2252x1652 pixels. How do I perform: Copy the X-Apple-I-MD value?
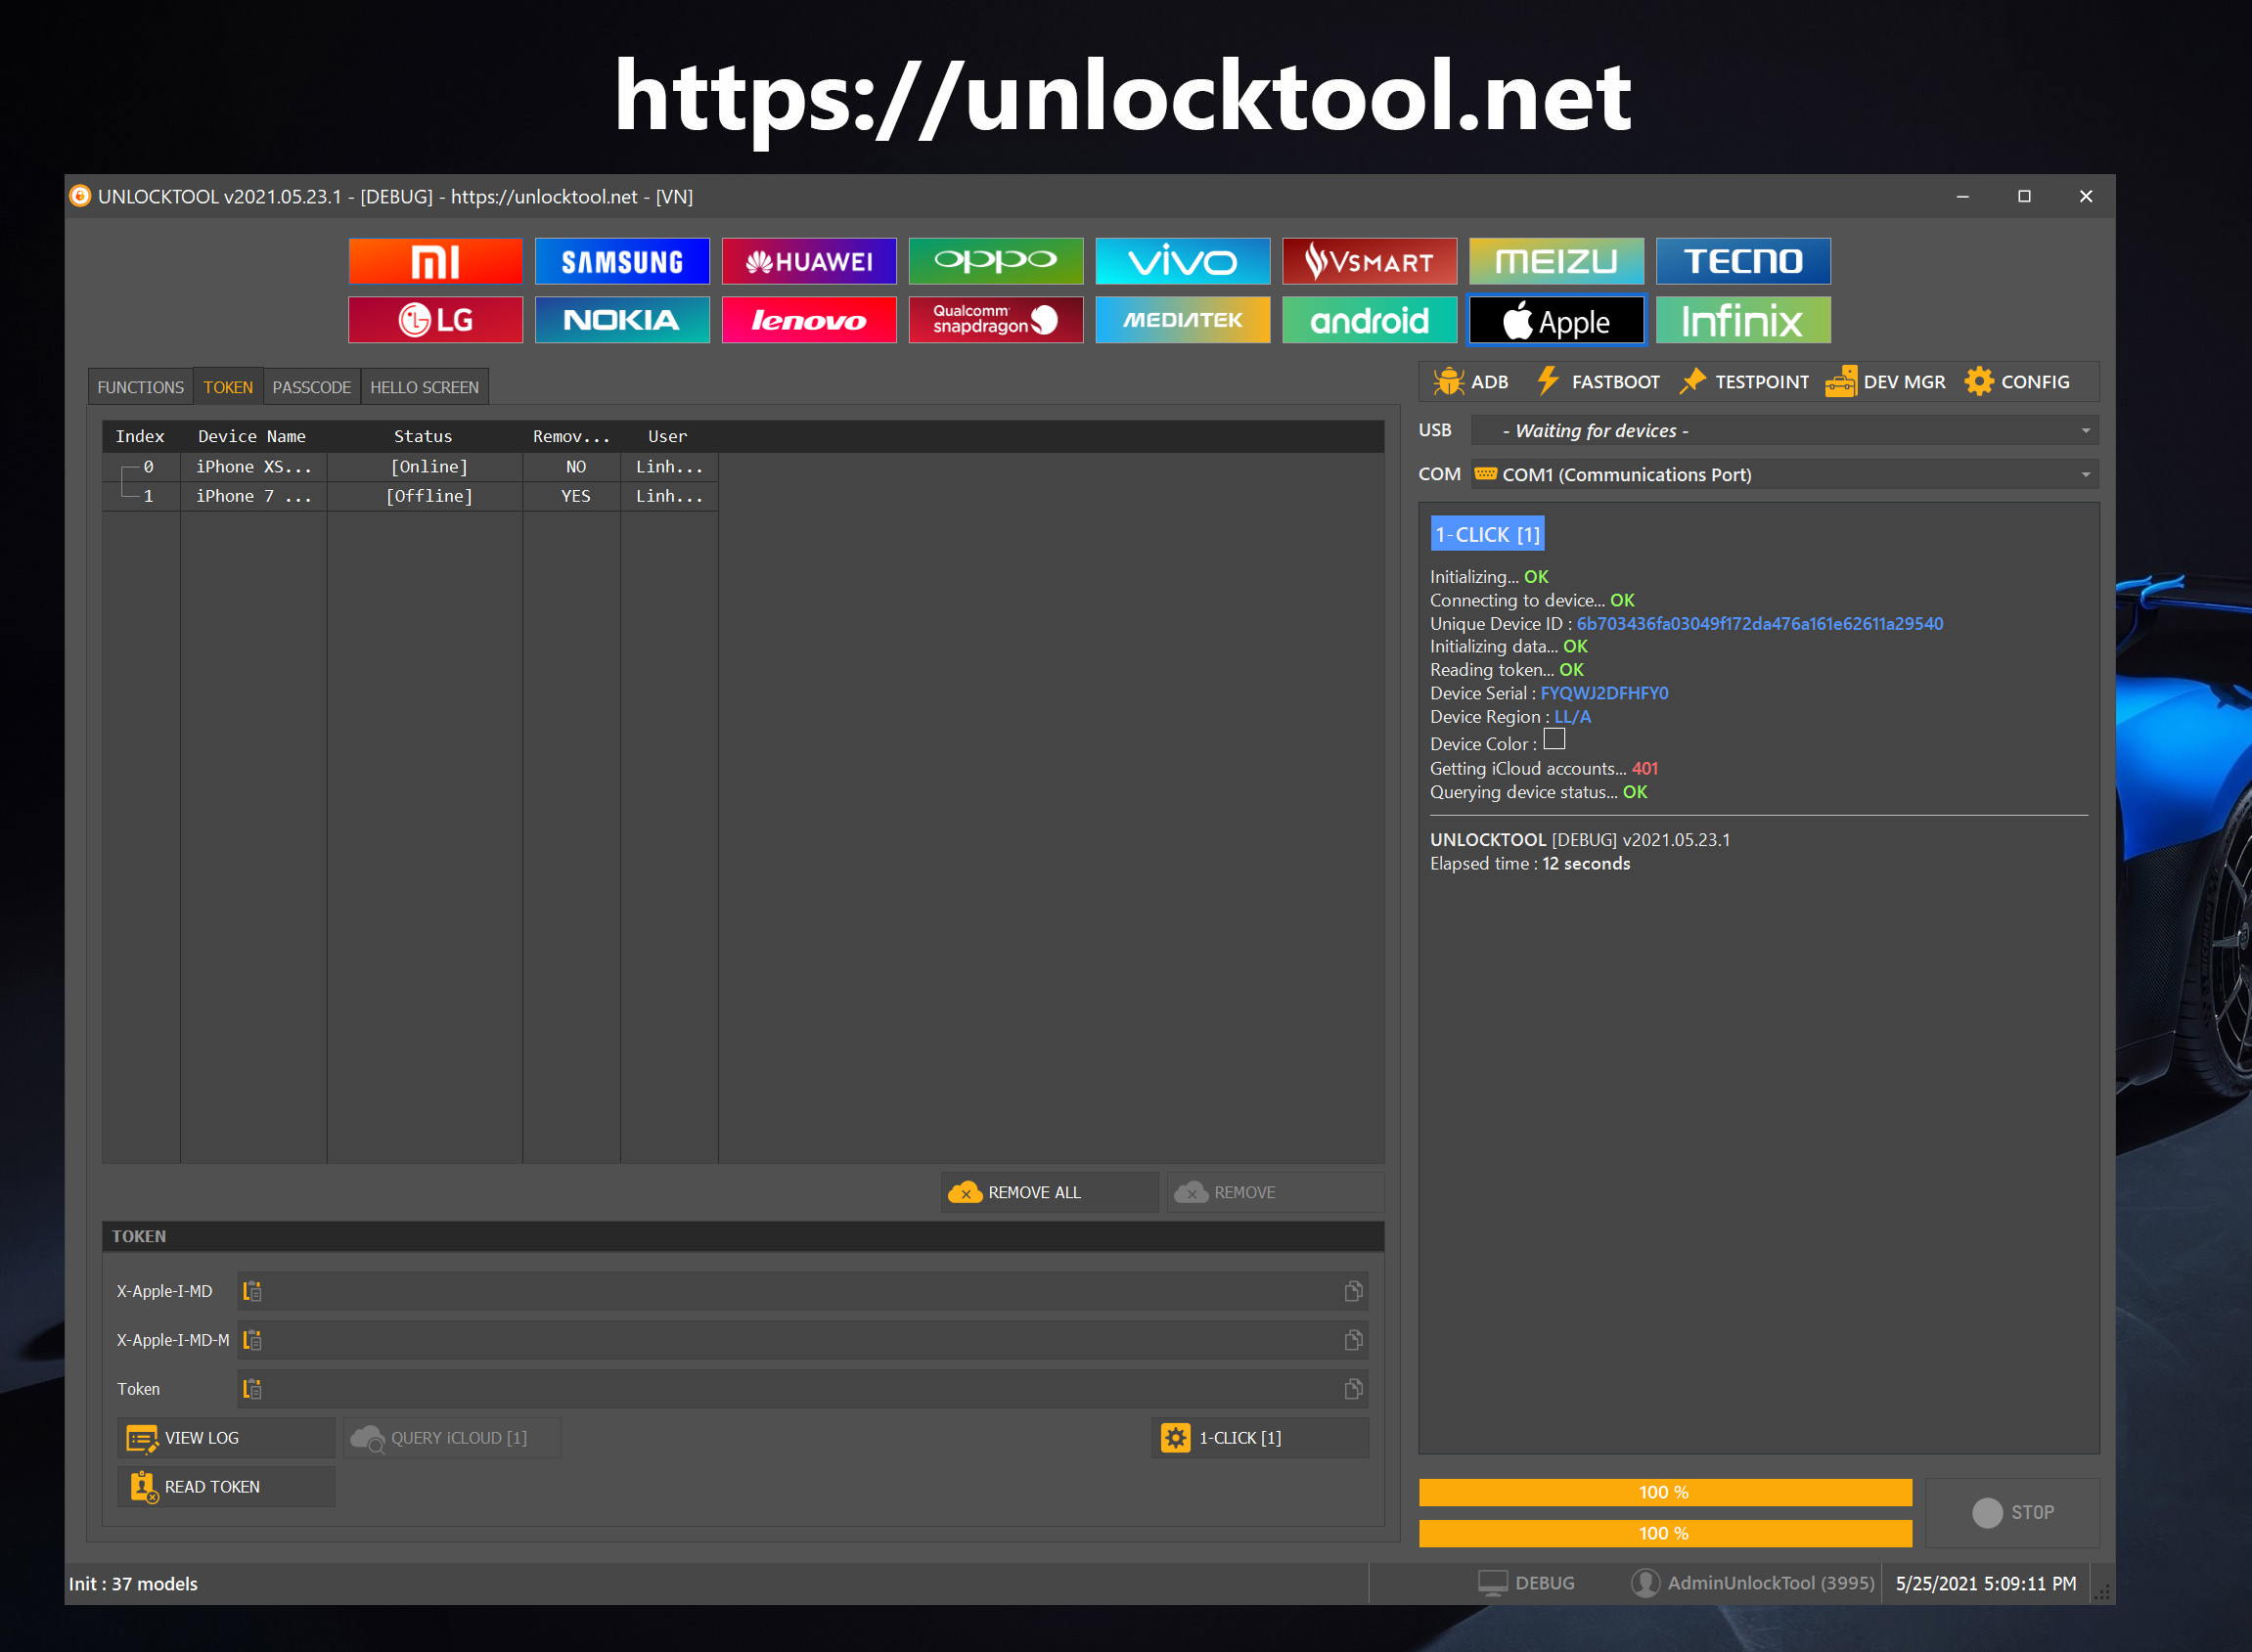pos(1353,1291)
